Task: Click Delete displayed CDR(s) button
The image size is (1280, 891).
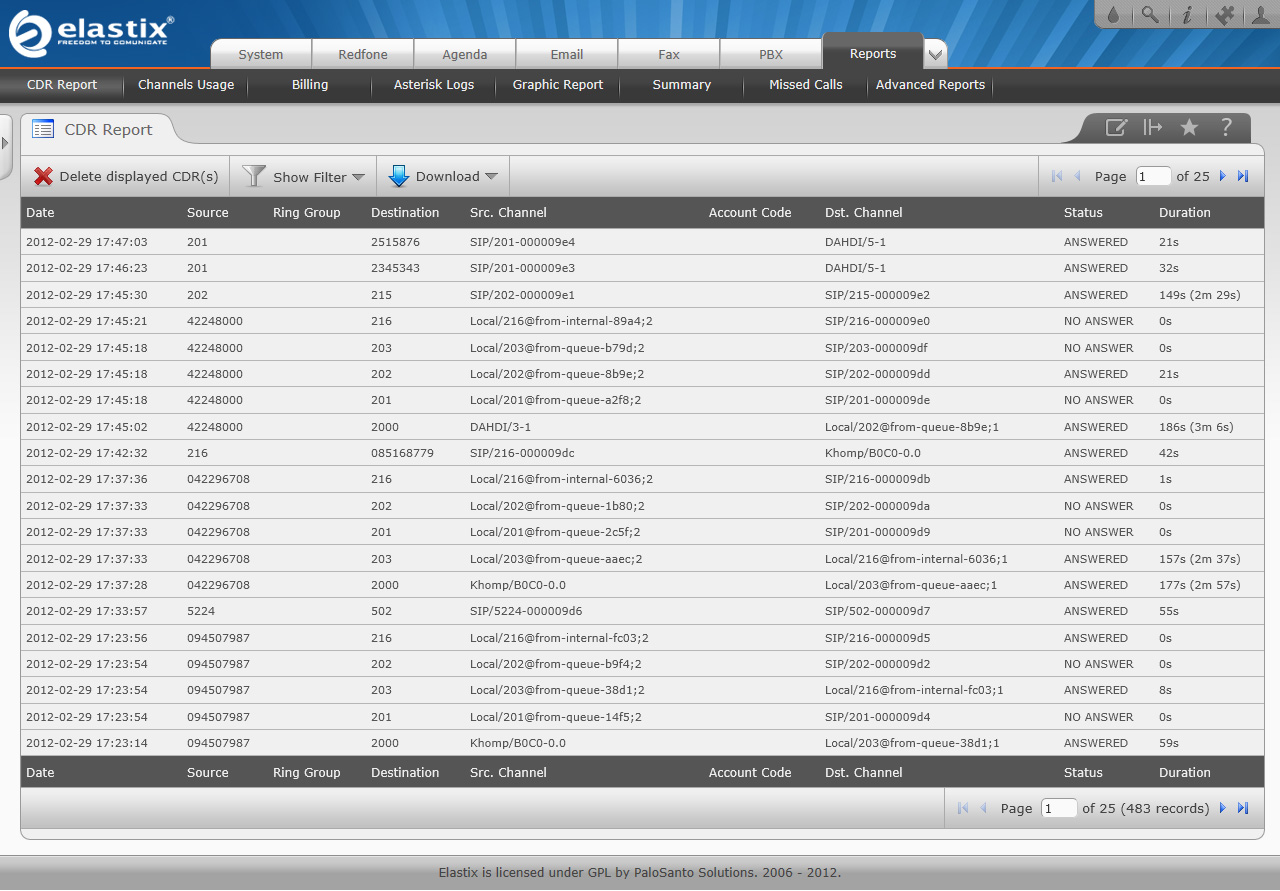Action: (126, 177)
